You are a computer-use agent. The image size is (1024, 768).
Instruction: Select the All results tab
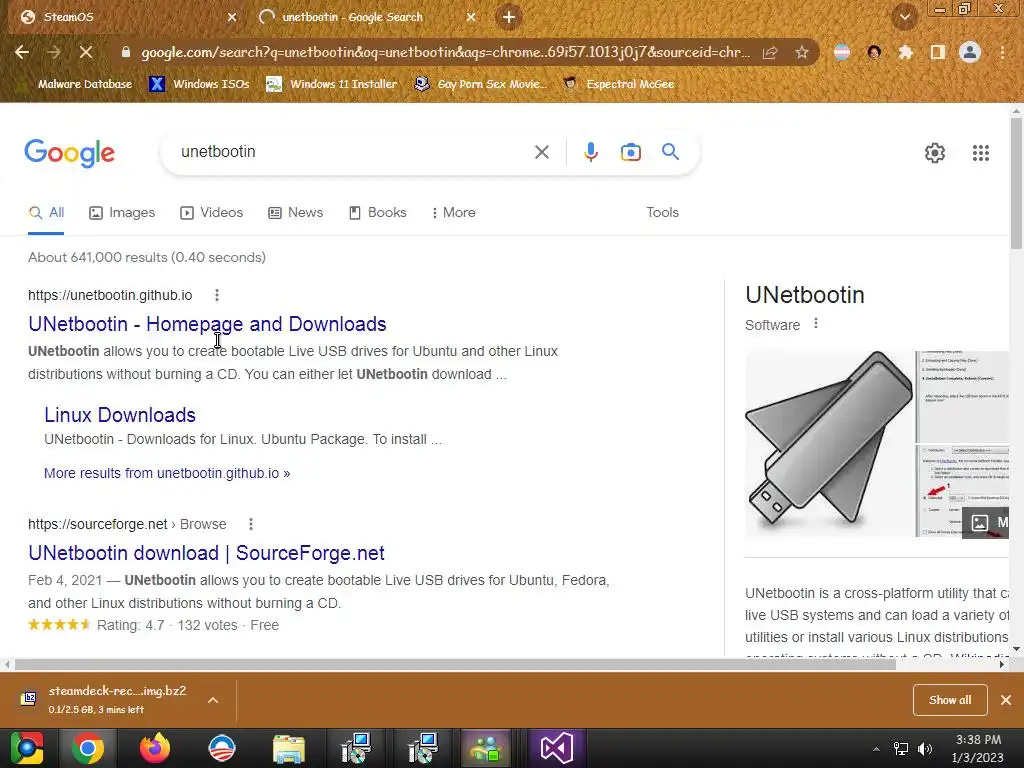(46, 212)
